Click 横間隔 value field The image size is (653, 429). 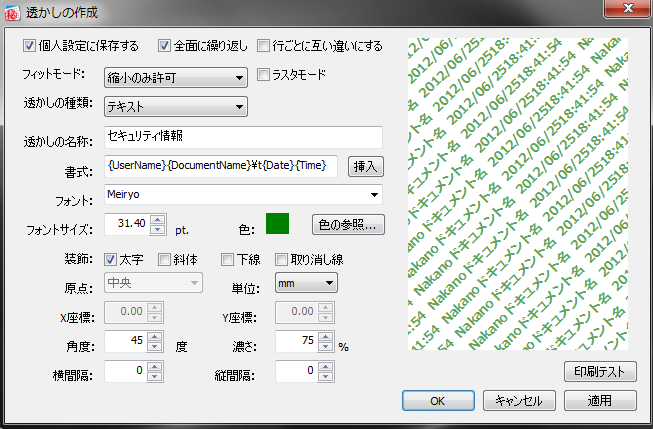point(125,371)
